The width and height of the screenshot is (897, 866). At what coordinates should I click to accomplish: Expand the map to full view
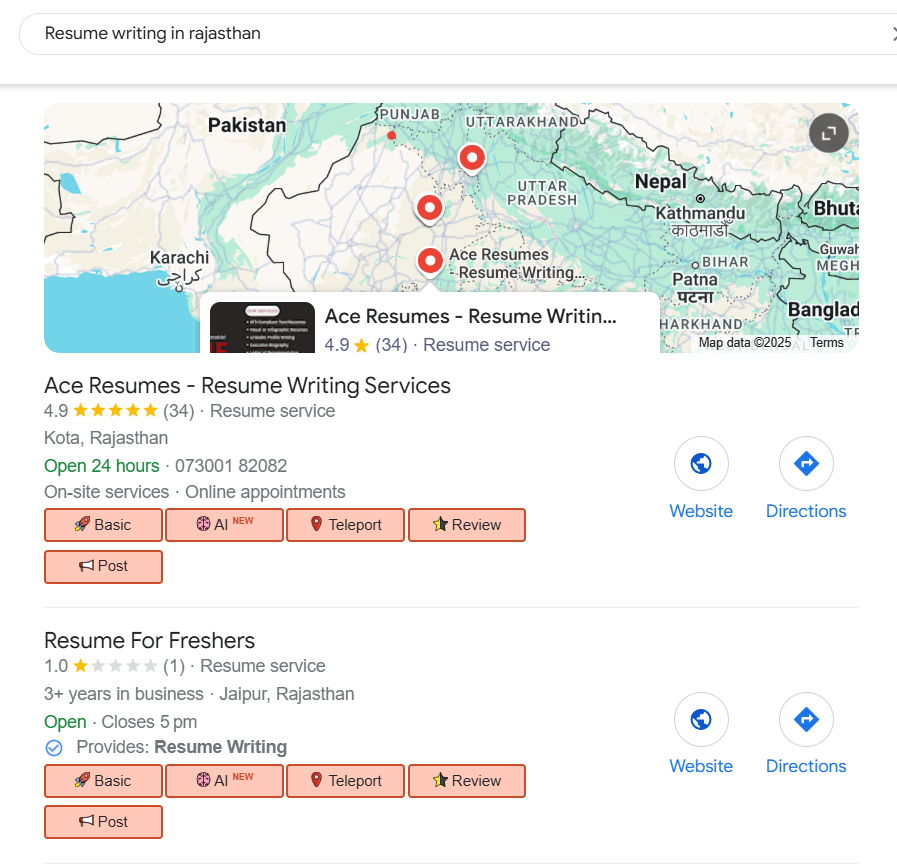pos(828,133)
